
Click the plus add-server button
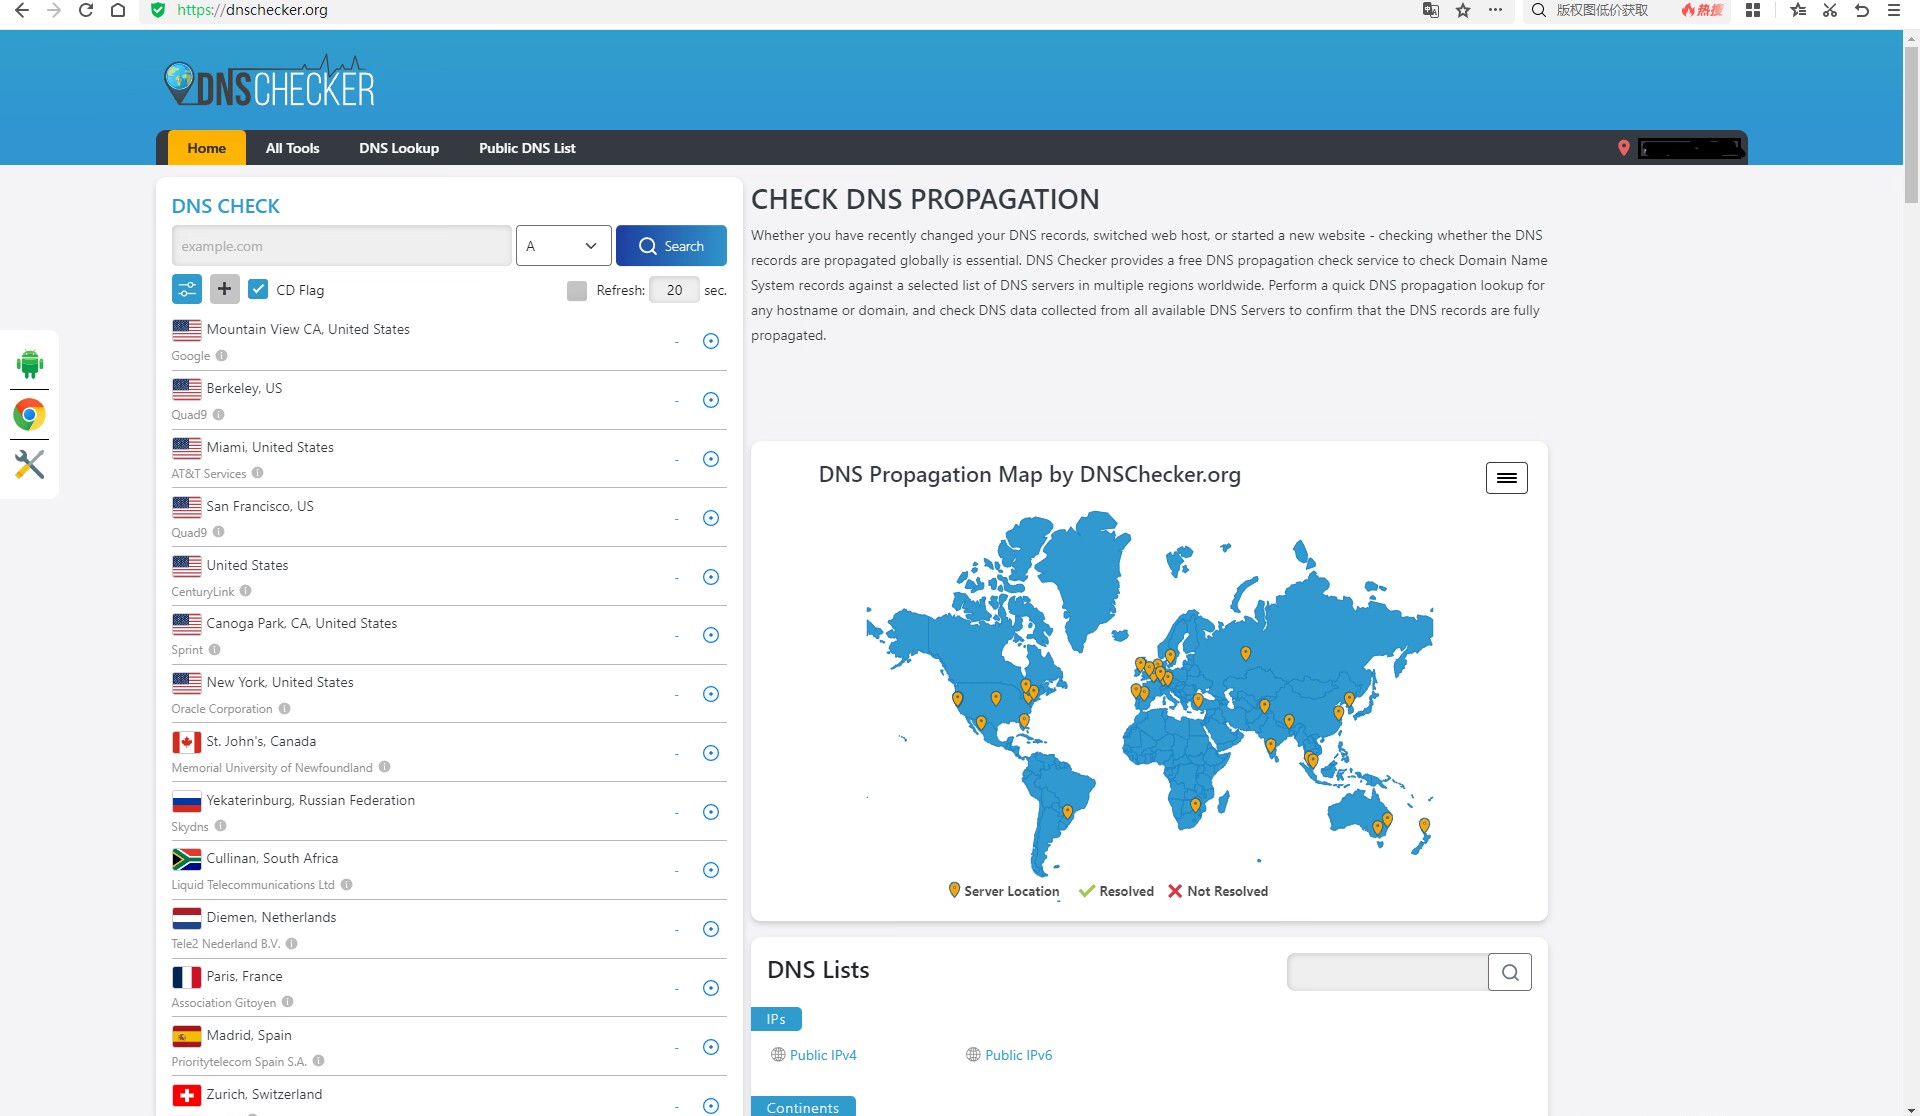coord(225,289)
